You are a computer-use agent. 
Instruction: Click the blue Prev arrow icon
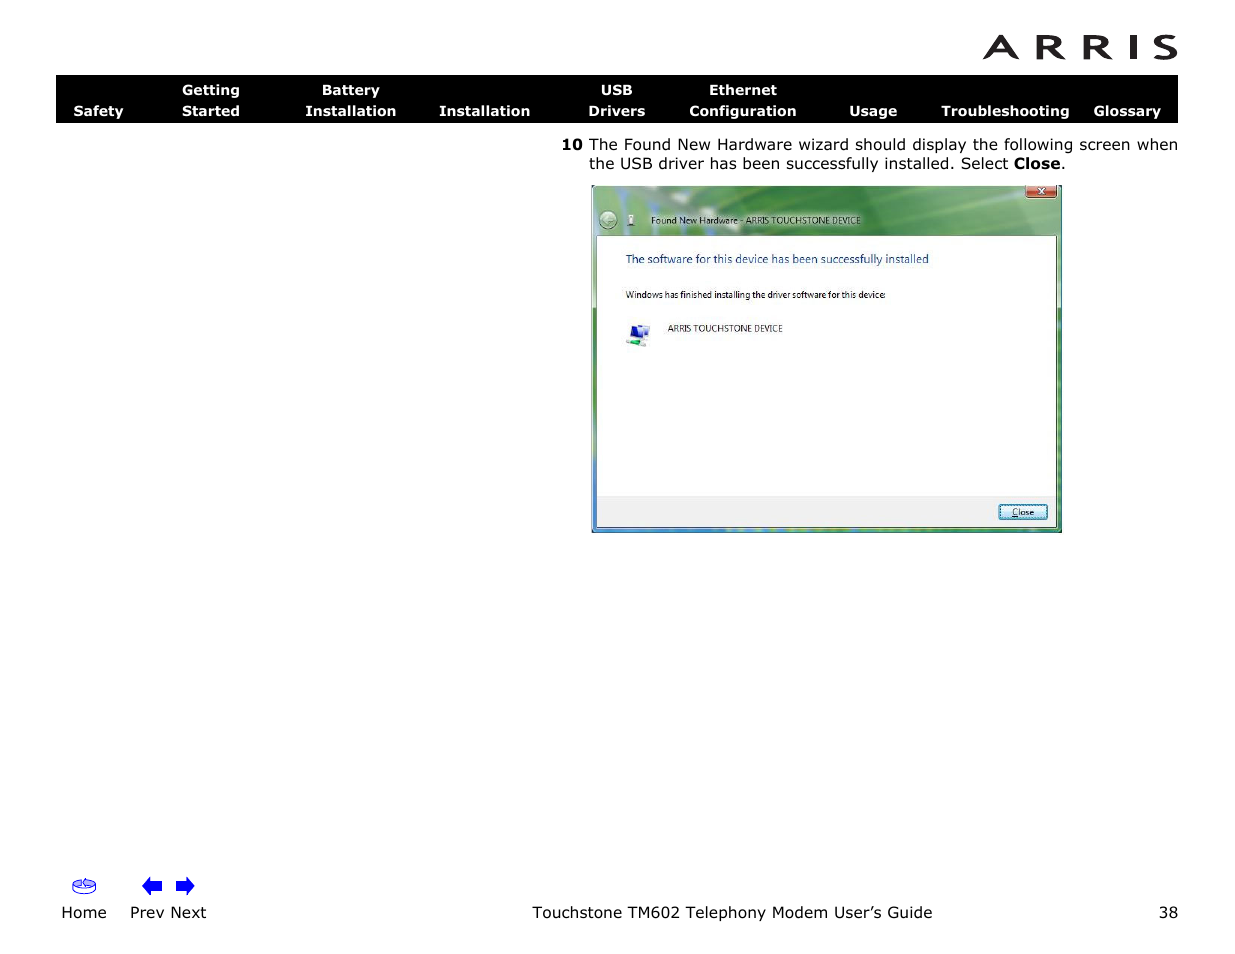[x=152, y=886]
